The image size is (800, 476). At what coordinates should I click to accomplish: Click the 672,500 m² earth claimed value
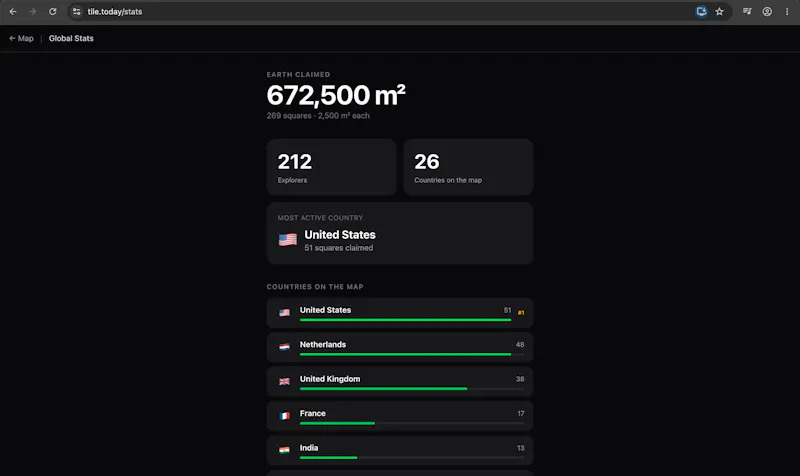(336, 95)
